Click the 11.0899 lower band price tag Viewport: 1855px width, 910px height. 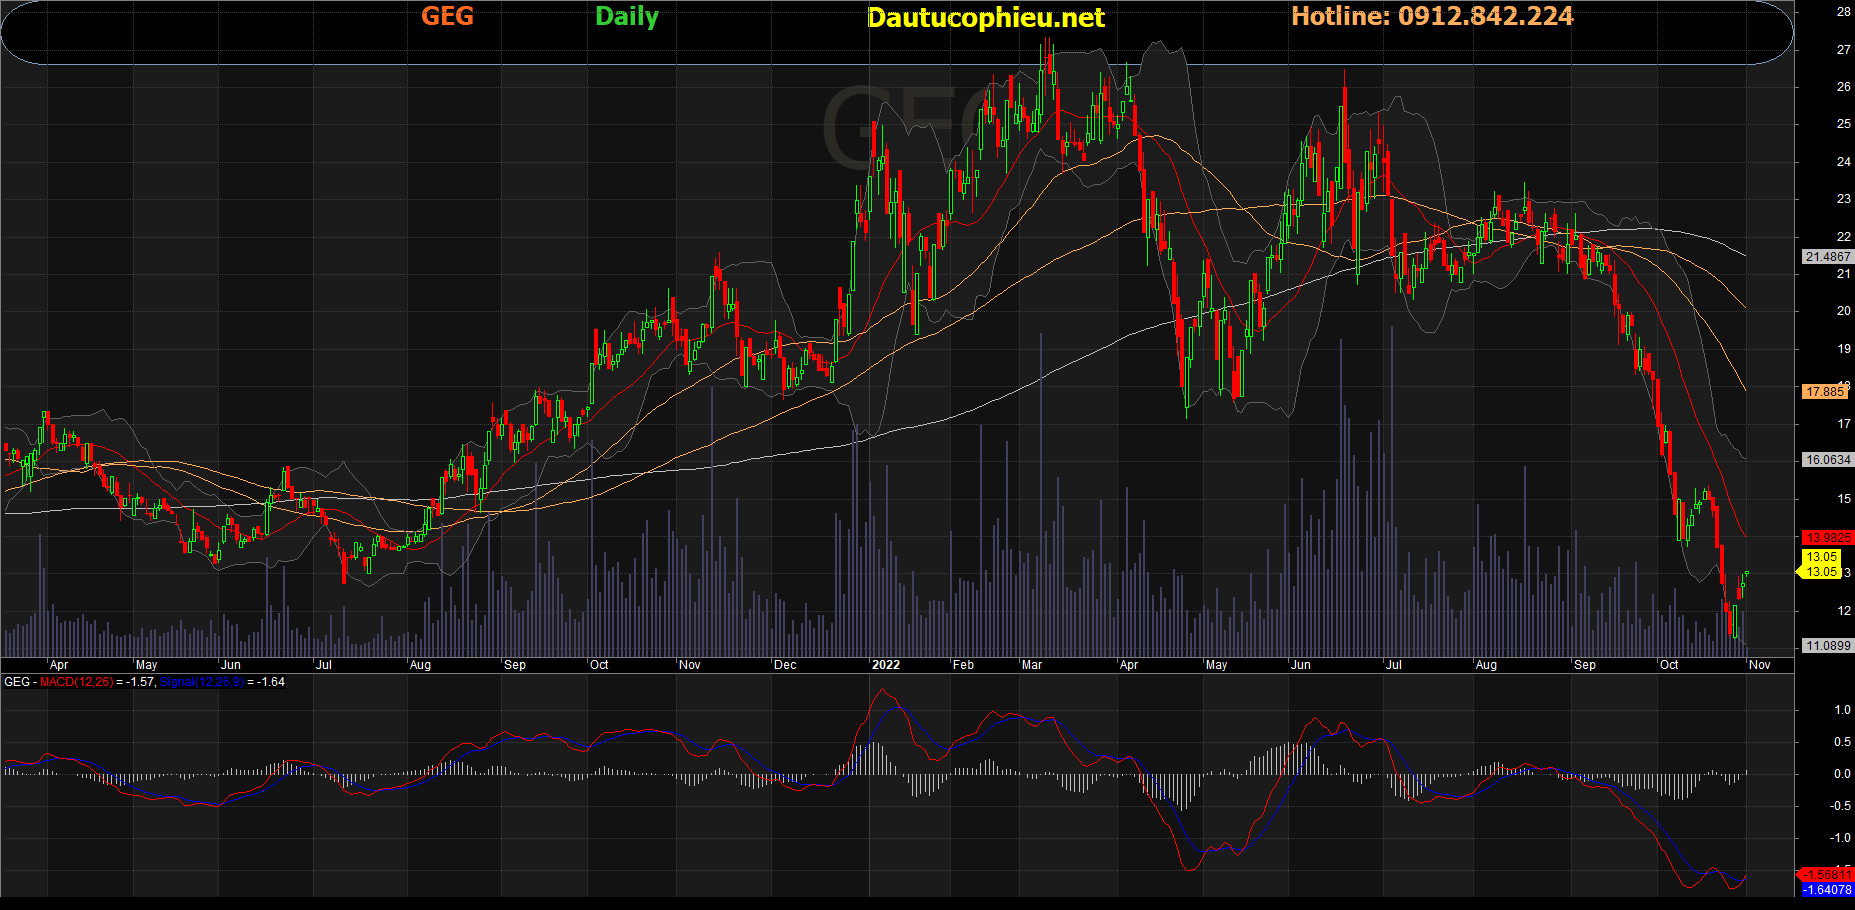click(1827, 646)
